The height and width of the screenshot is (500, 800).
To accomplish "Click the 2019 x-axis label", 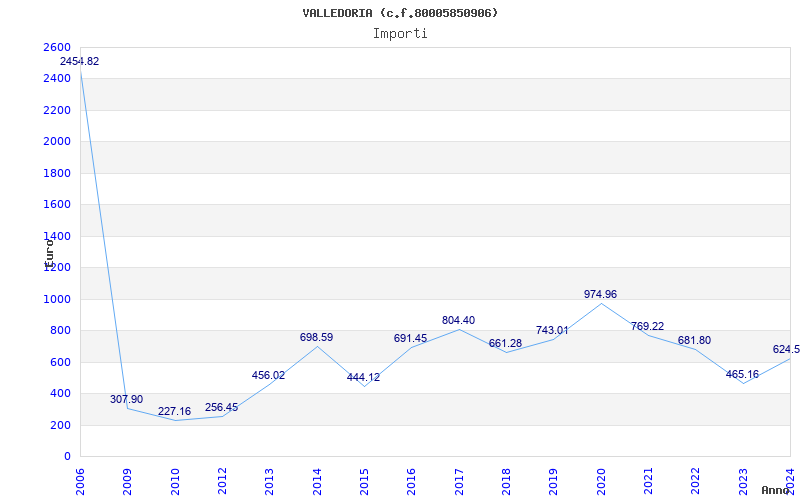I will (554, 482).
